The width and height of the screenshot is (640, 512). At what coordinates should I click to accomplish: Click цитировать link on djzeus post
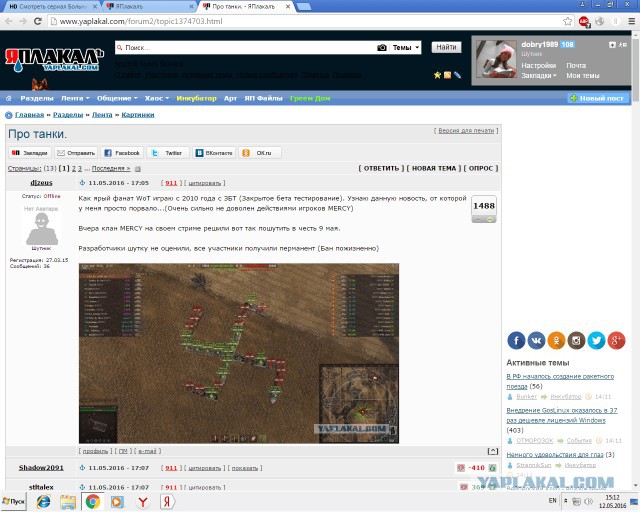(204, 183)
